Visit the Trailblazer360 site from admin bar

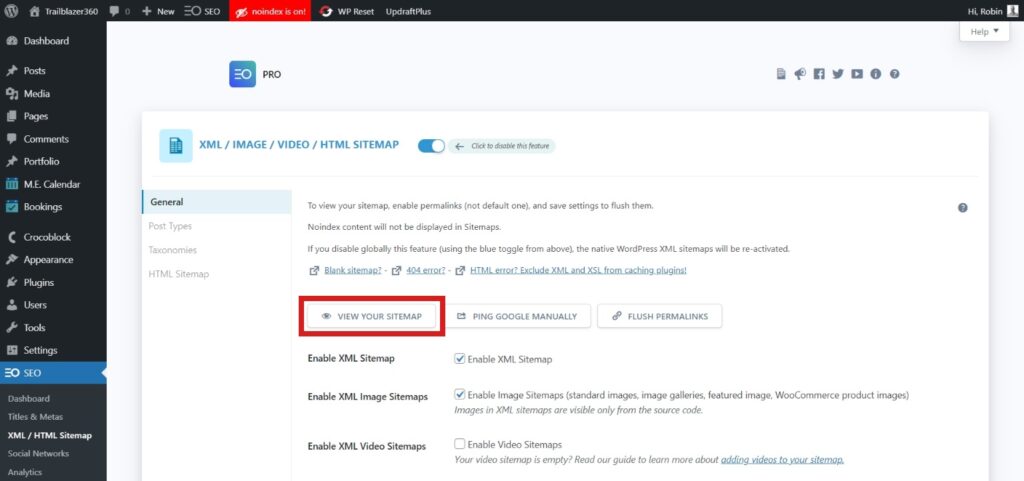[x=64, y=11]
